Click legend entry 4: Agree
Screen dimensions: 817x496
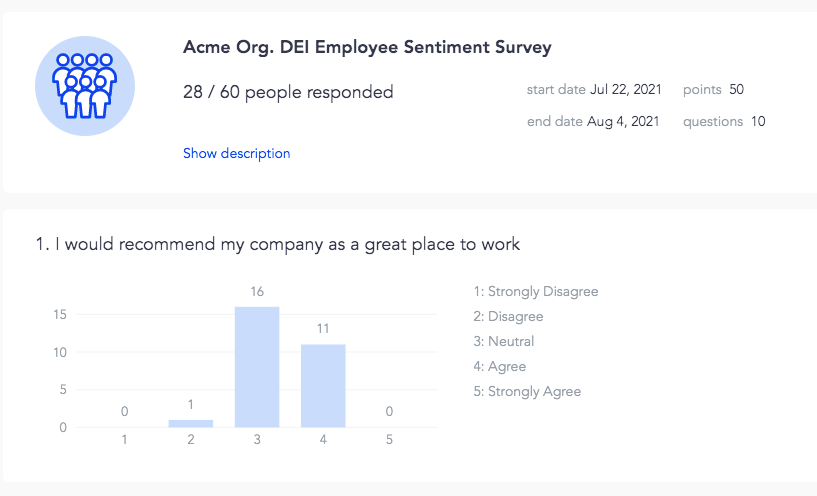(500, 367)
